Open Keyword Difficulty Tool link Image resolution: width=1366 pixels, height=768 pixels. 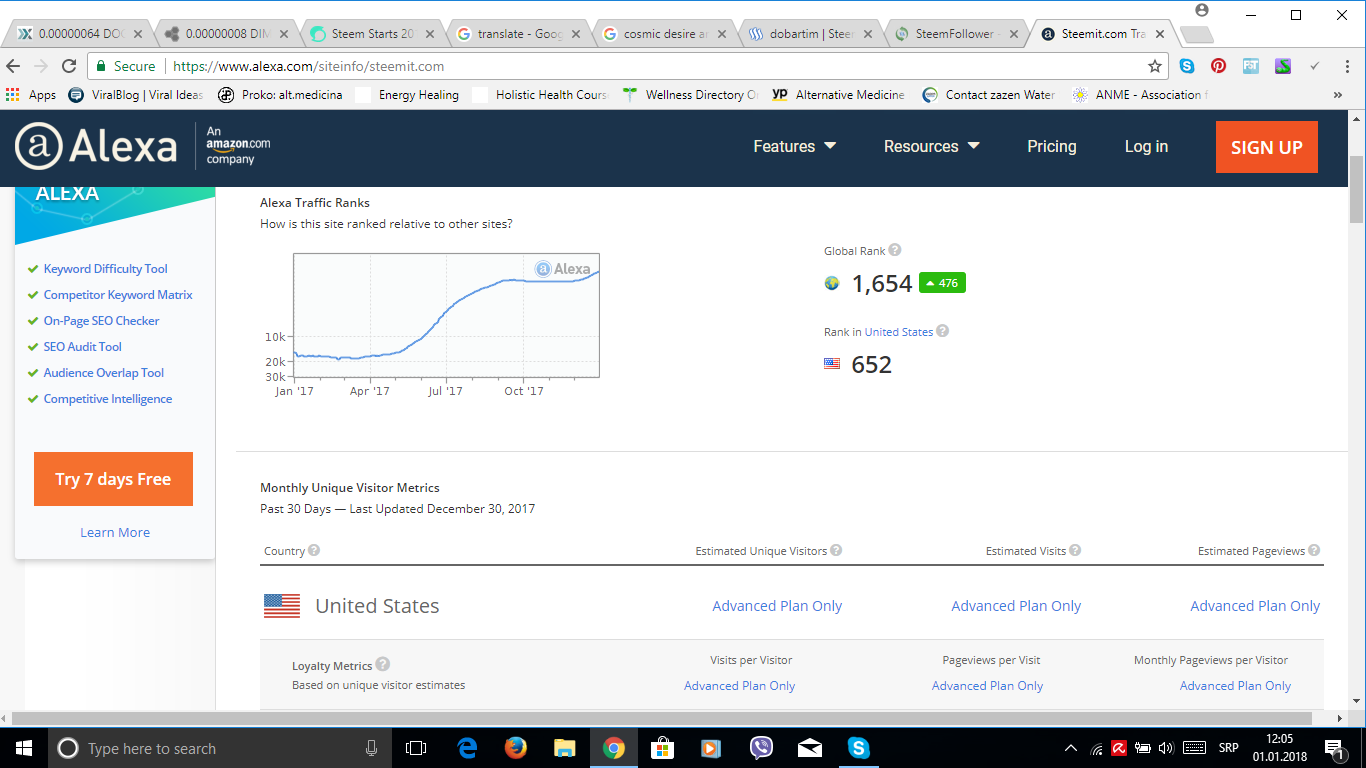click(x=105, y=269)
